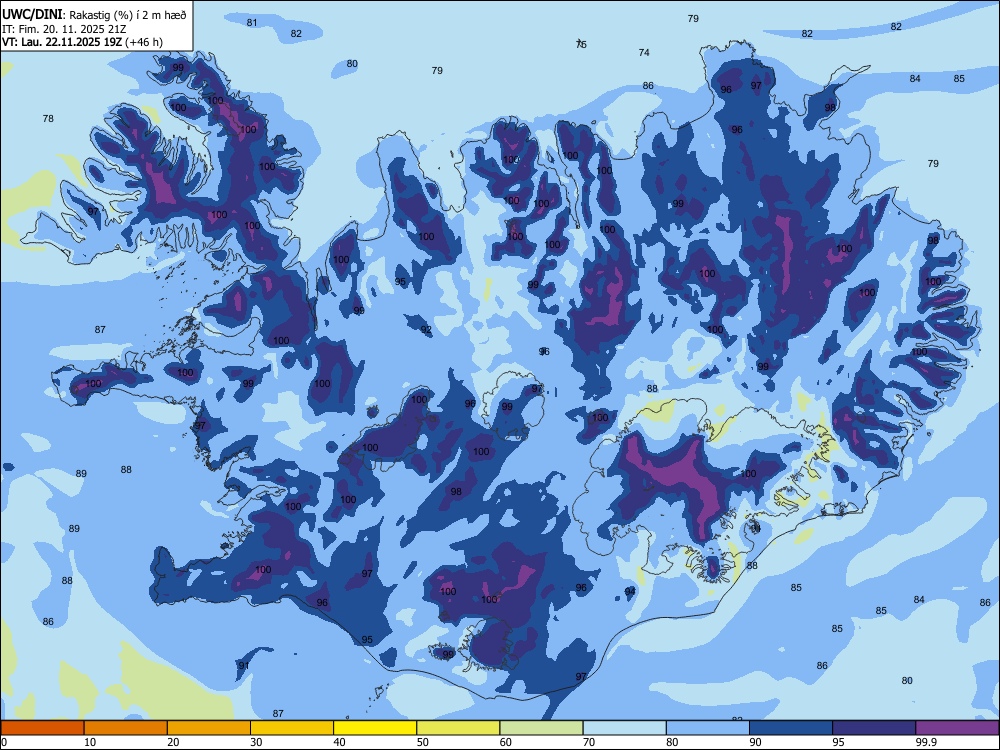Click the indigo 95–99.9 legend swatch
The image size is (1000, 750).
coord(874,728)
